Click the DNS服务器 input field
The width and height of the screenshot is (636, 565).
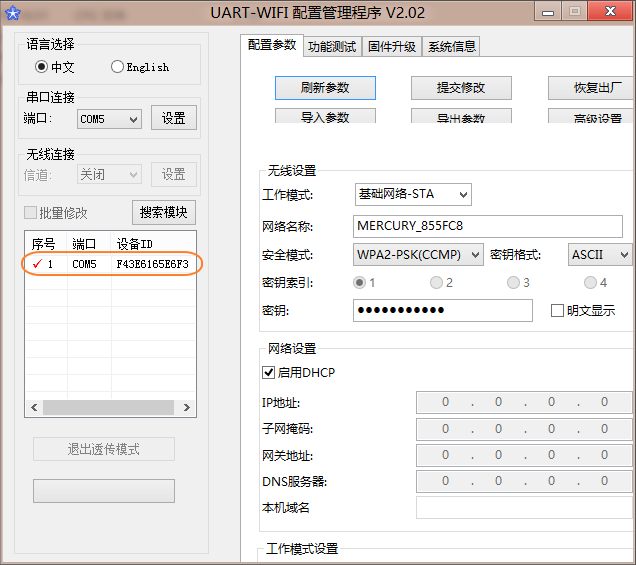click(526, 481)
